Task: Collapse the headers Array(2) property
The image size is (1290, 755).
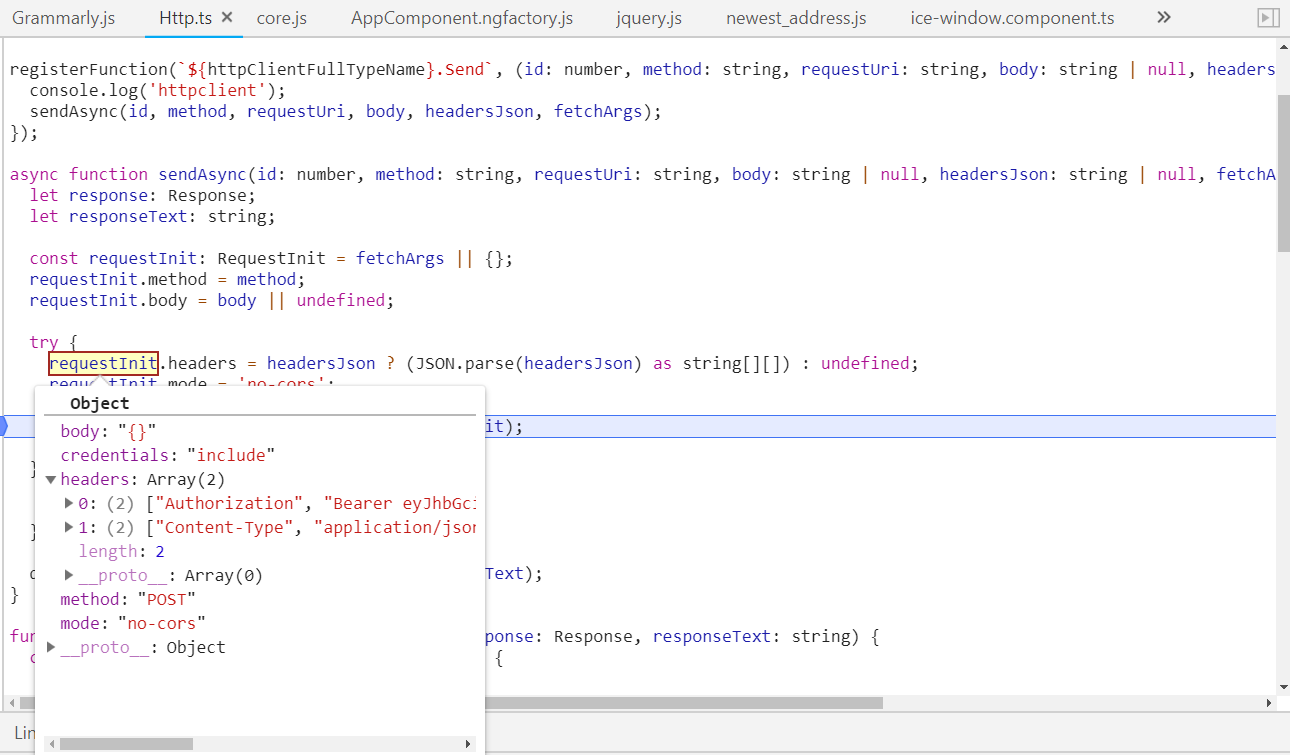Action: 51,479
